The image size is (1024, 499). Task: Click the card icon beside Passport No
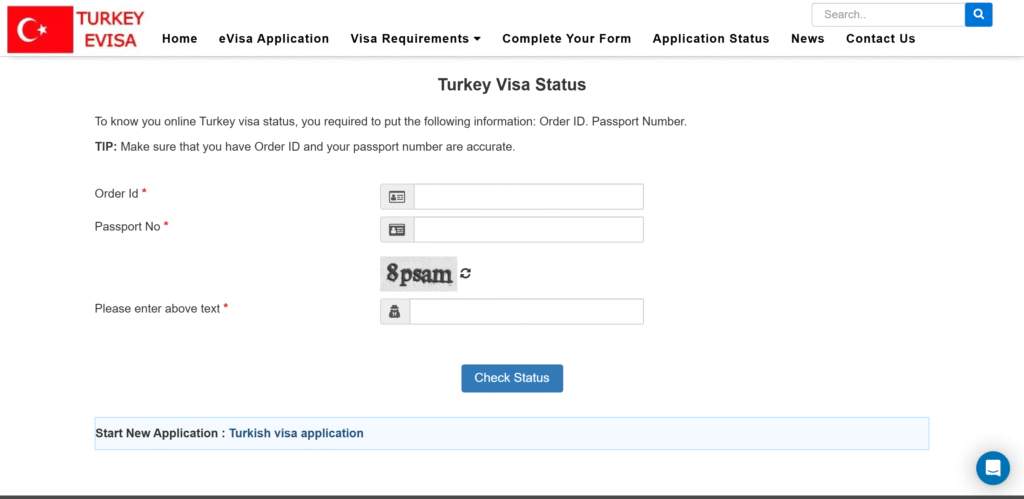point(397,230)
